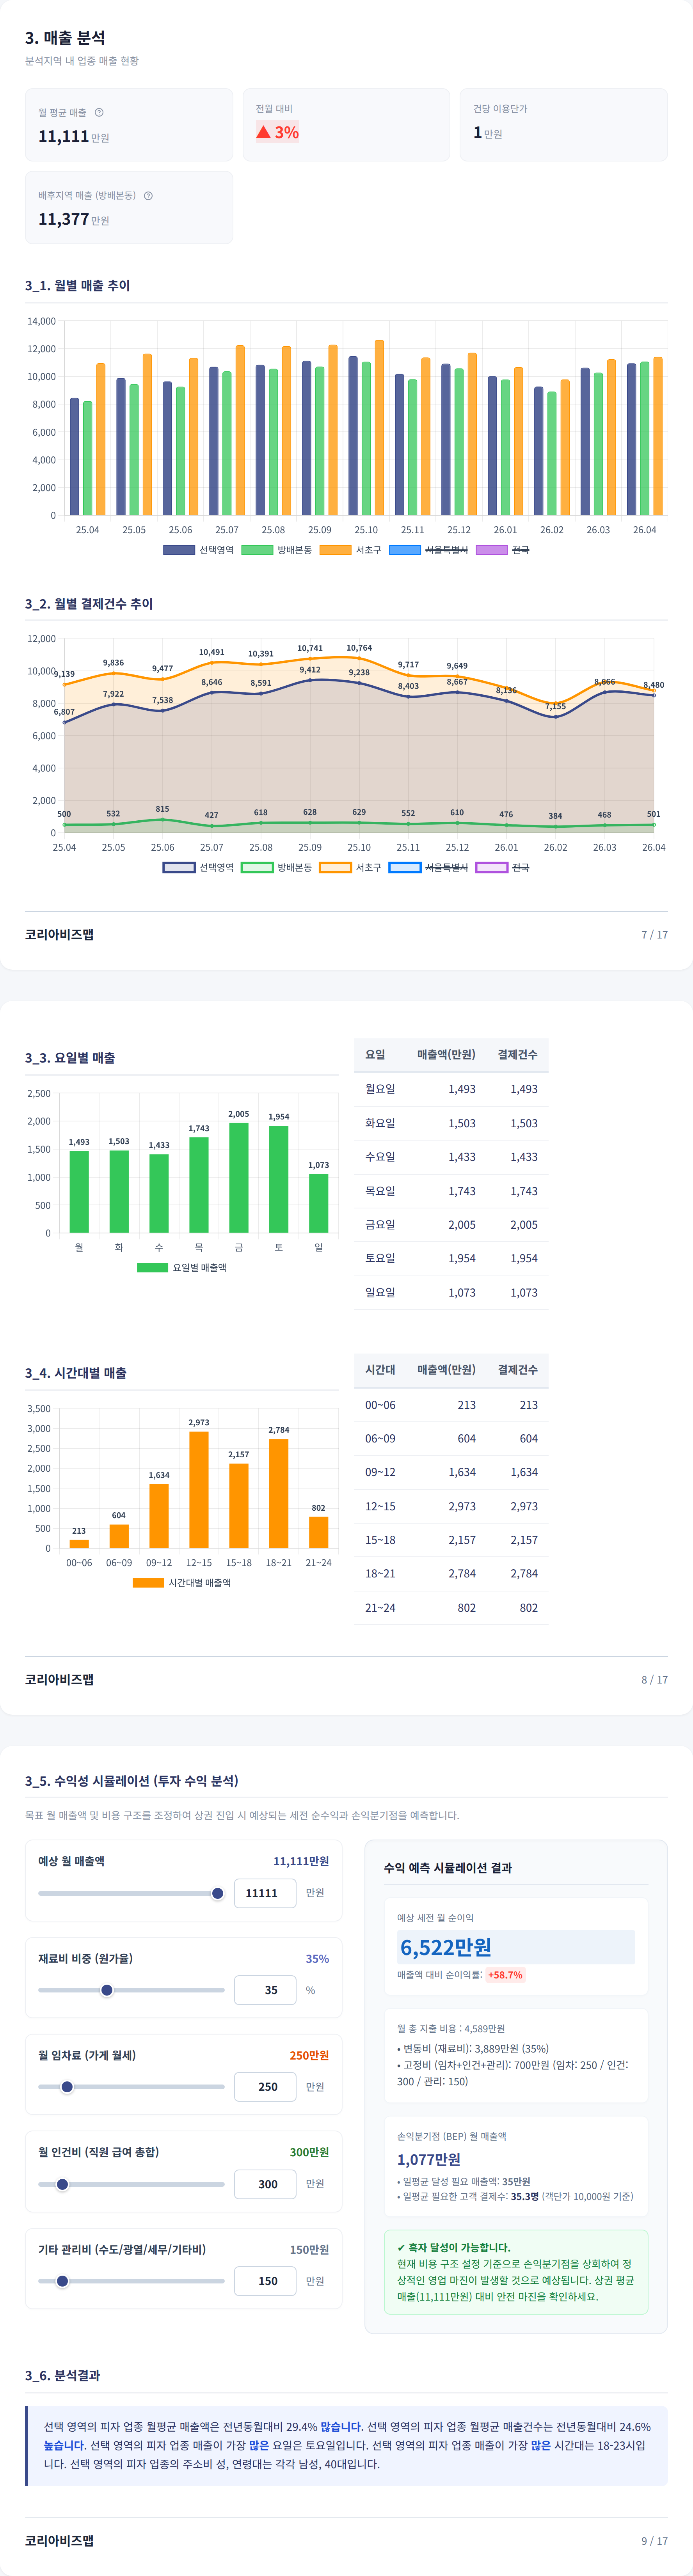
Task: Click the 월요일 row in the 요일 table
Action: coord(451,1089)
